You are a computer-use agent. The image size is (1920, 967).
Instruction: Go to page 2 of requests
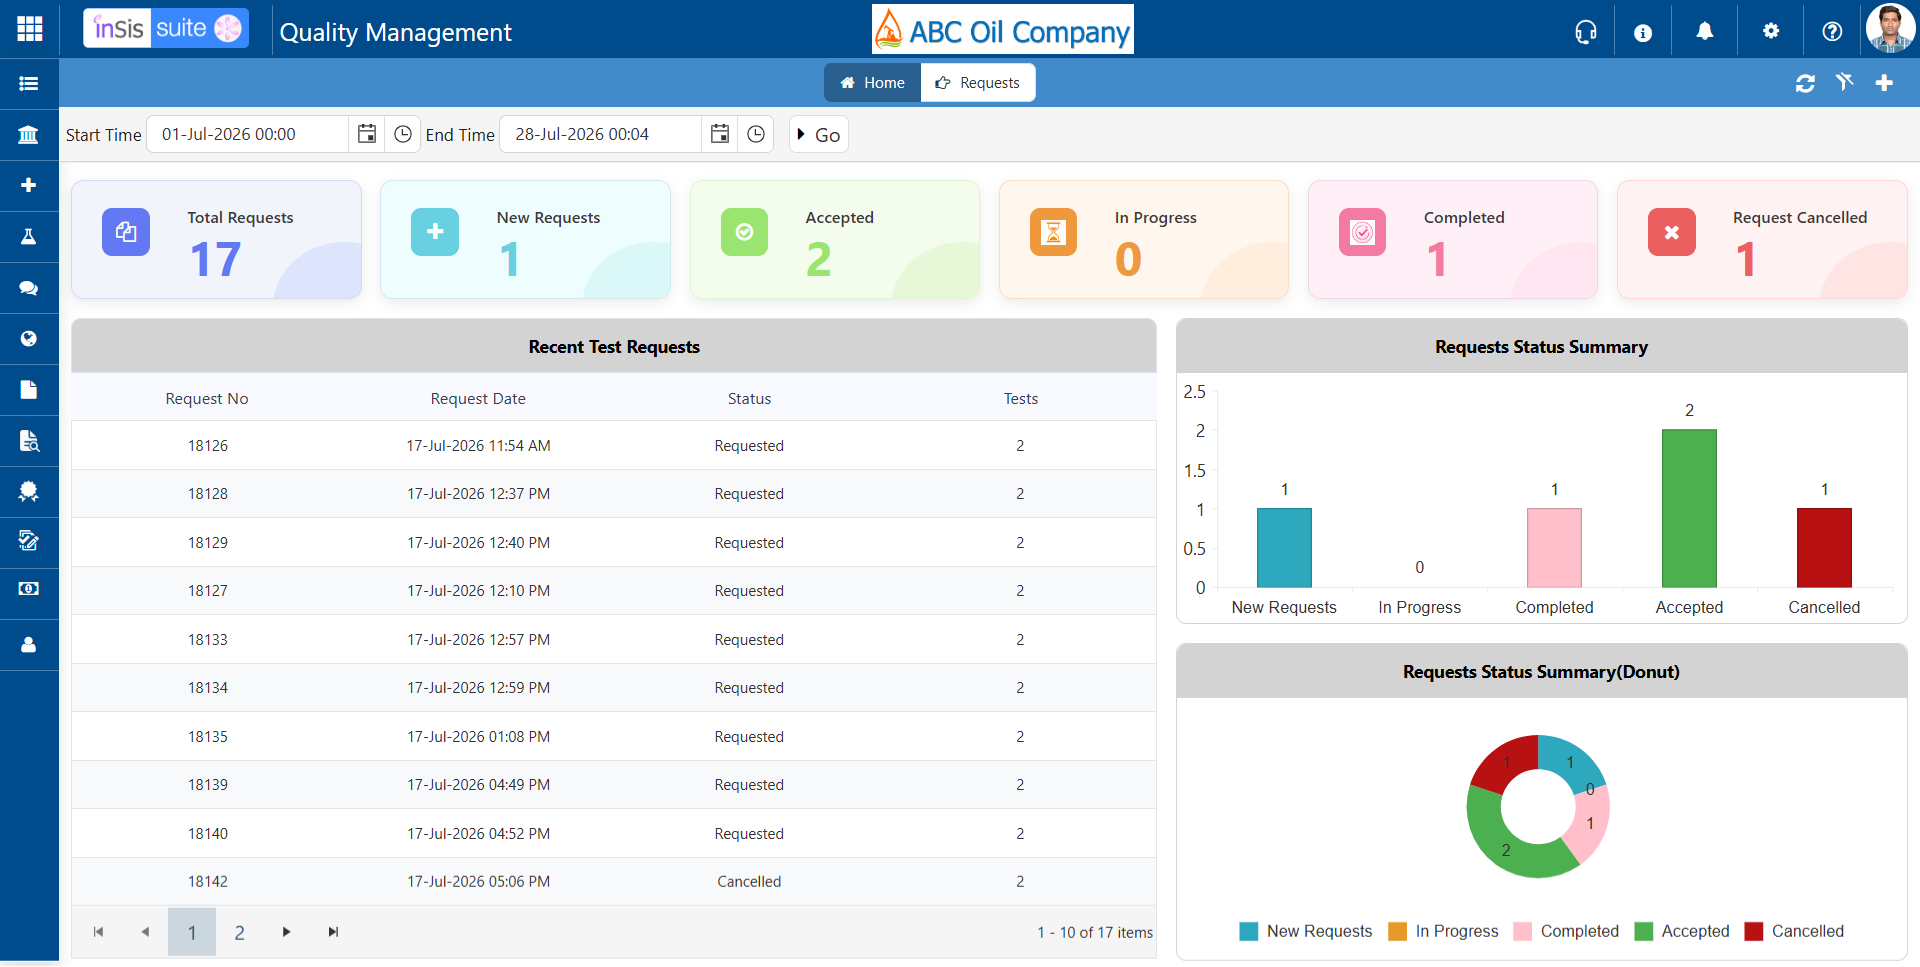tap(240, 932)
